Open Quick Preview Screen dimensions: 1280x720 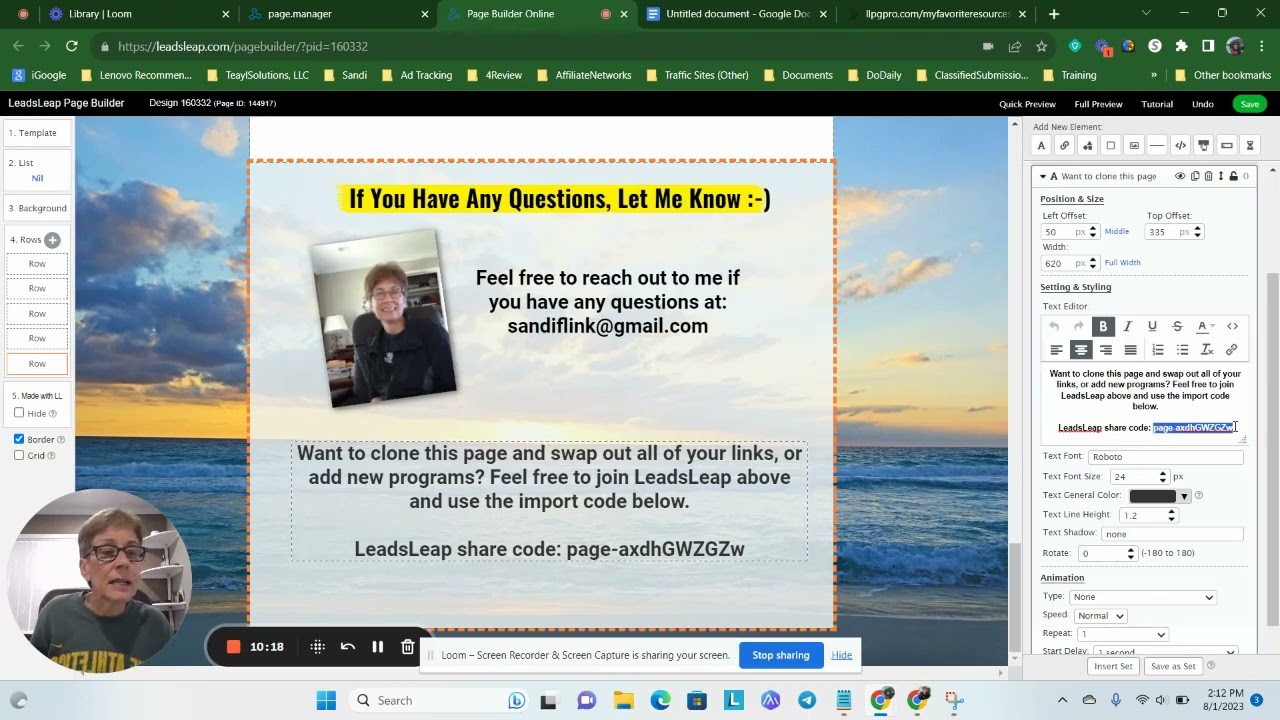click(x=1027, y=104)
